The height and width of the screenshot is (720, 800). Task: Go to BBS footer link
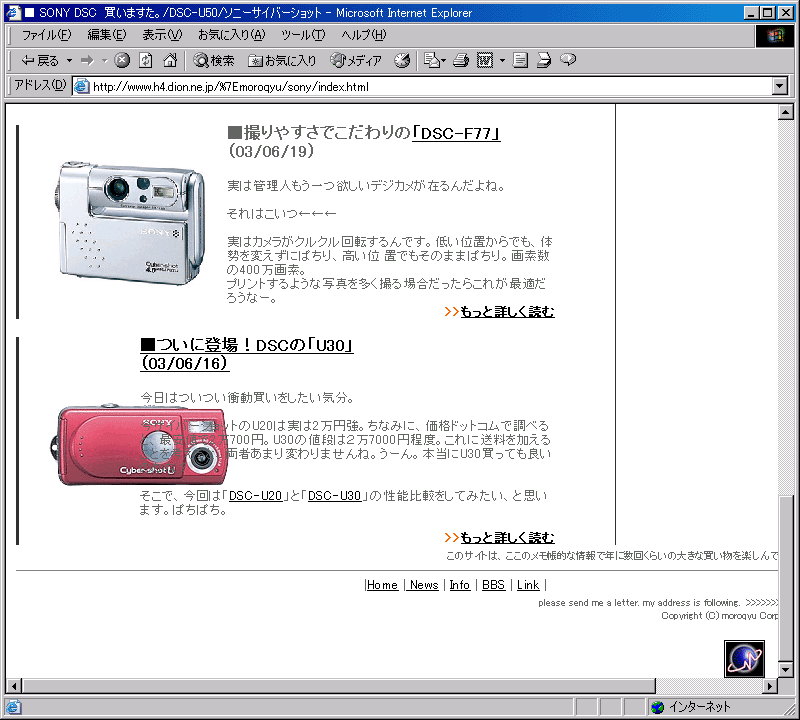(x=493, y=585)
